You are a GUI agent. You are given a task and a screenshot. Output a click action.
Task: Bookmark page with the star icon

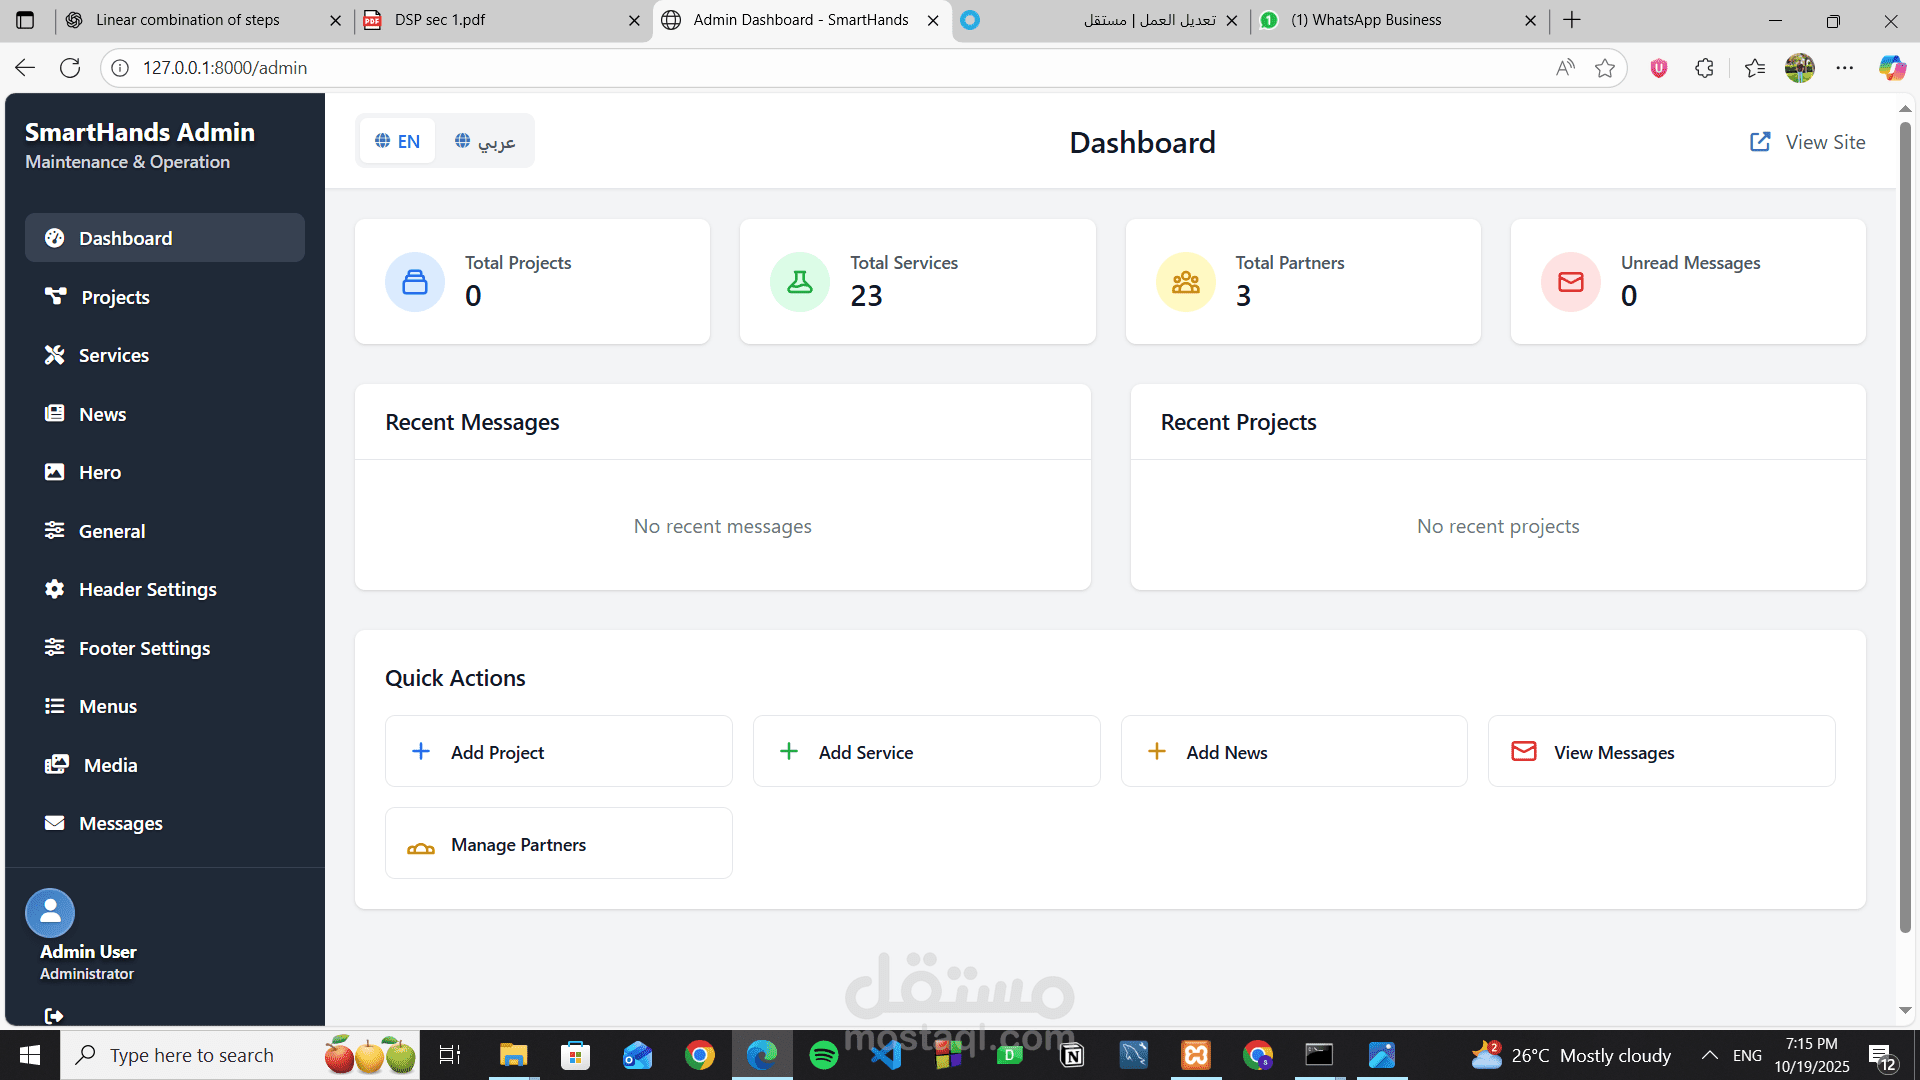1605,68
